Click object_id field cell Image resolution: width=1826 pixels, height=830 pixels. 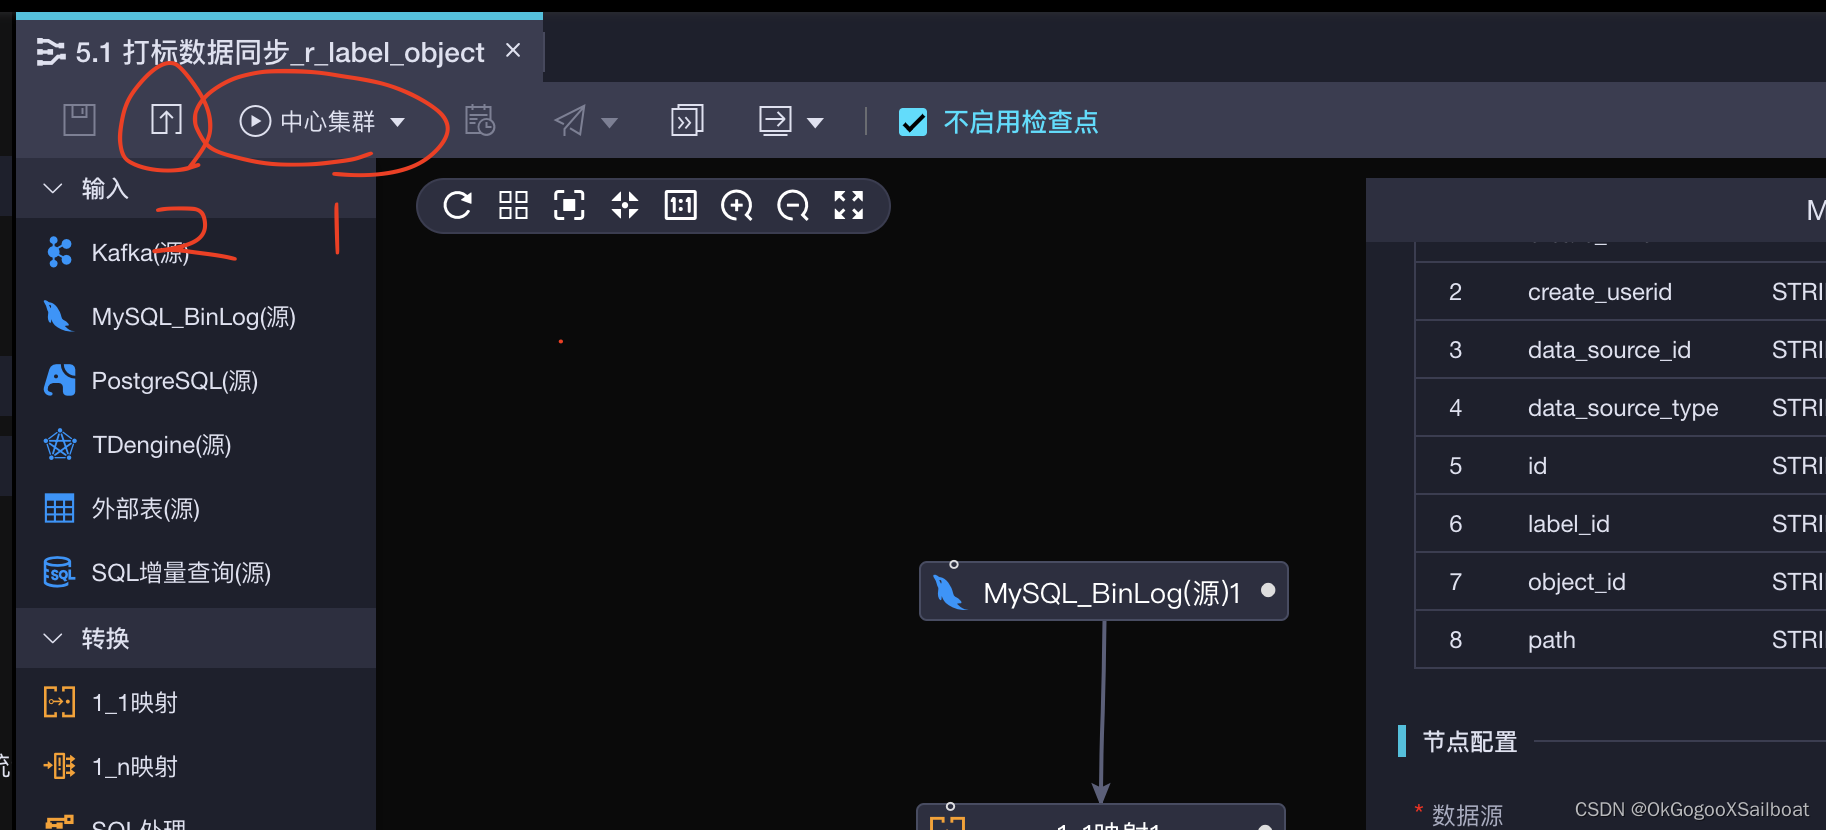[x=1576, y=582]
